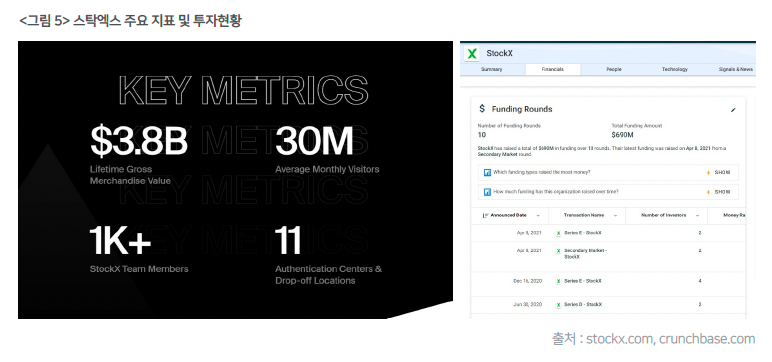This screenshot has height=362, width=772.
Task: Switch to the Summary tab
Action: [x=491, y=69]
